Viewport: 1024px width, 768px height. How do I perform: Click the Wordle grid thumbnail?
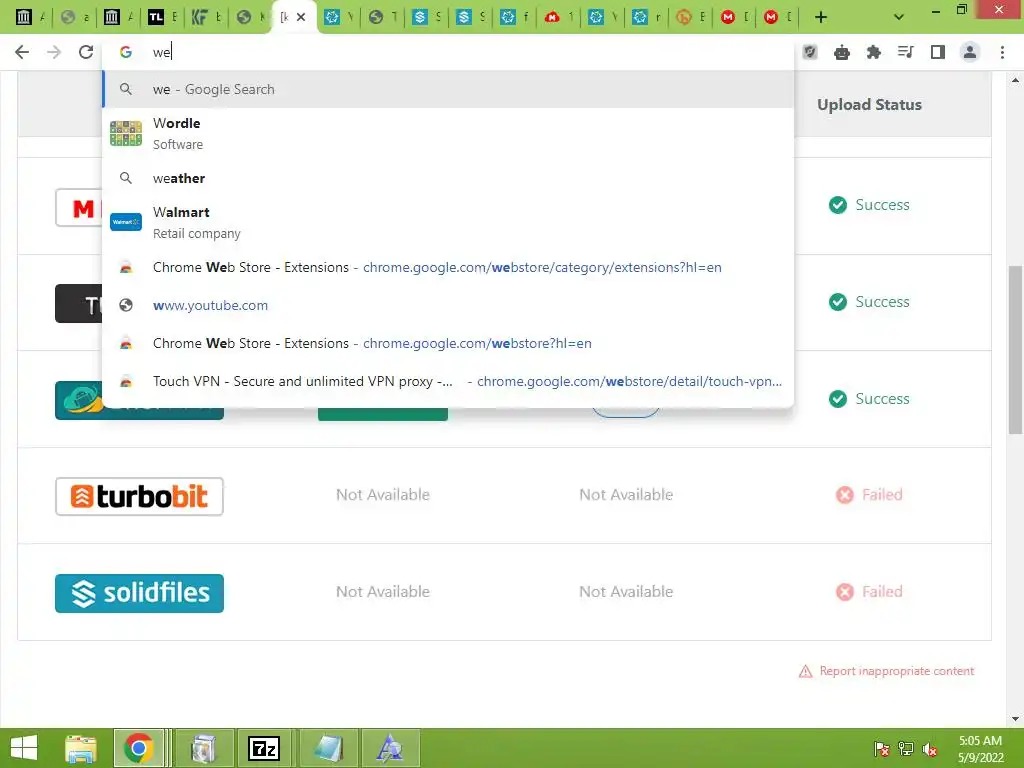coord(126,133)
